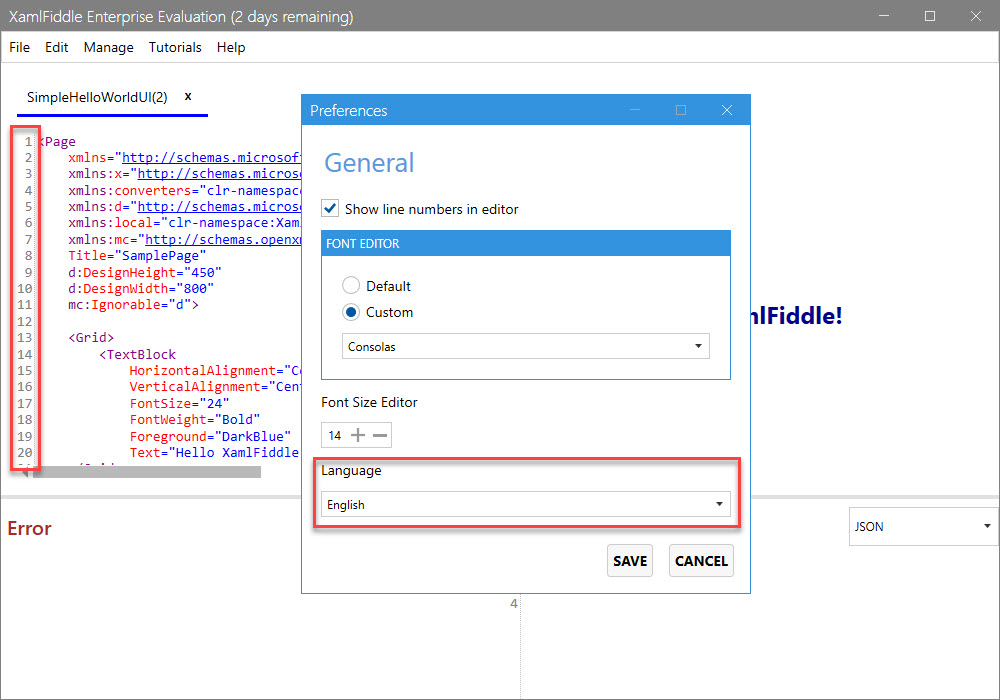Click the Error panel heading
Image resolution: width=1000 pixels, height=700 pixels.
[x=29, y=529]
